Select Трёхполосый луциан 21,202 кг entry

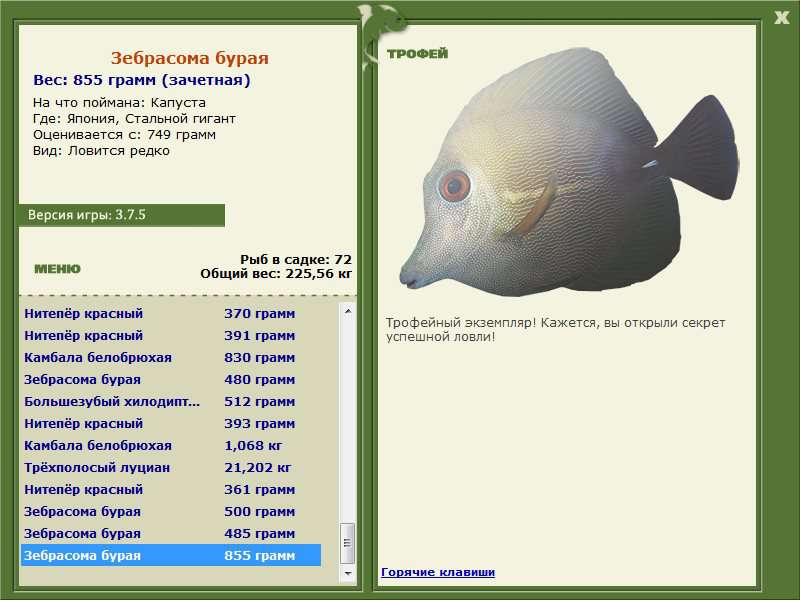pyautogui.click(x=160, y=468)
